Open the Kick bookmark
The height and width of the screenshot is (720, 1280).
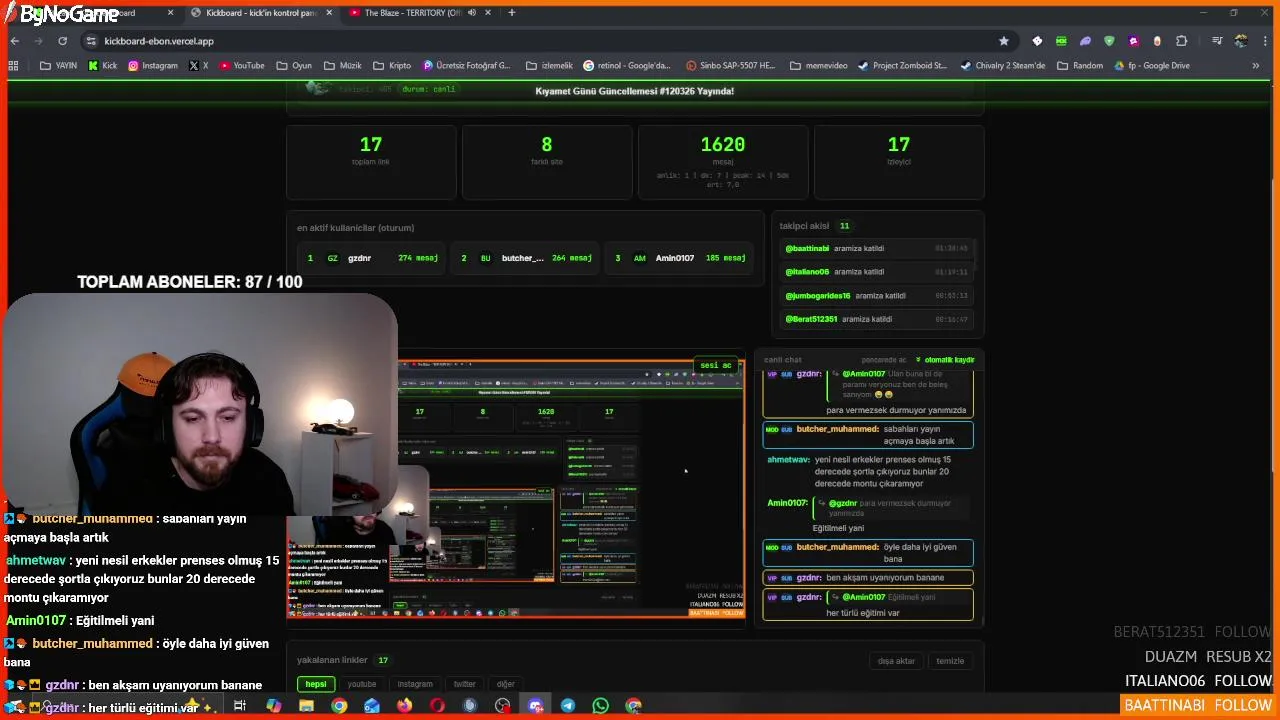pos(103,66)
